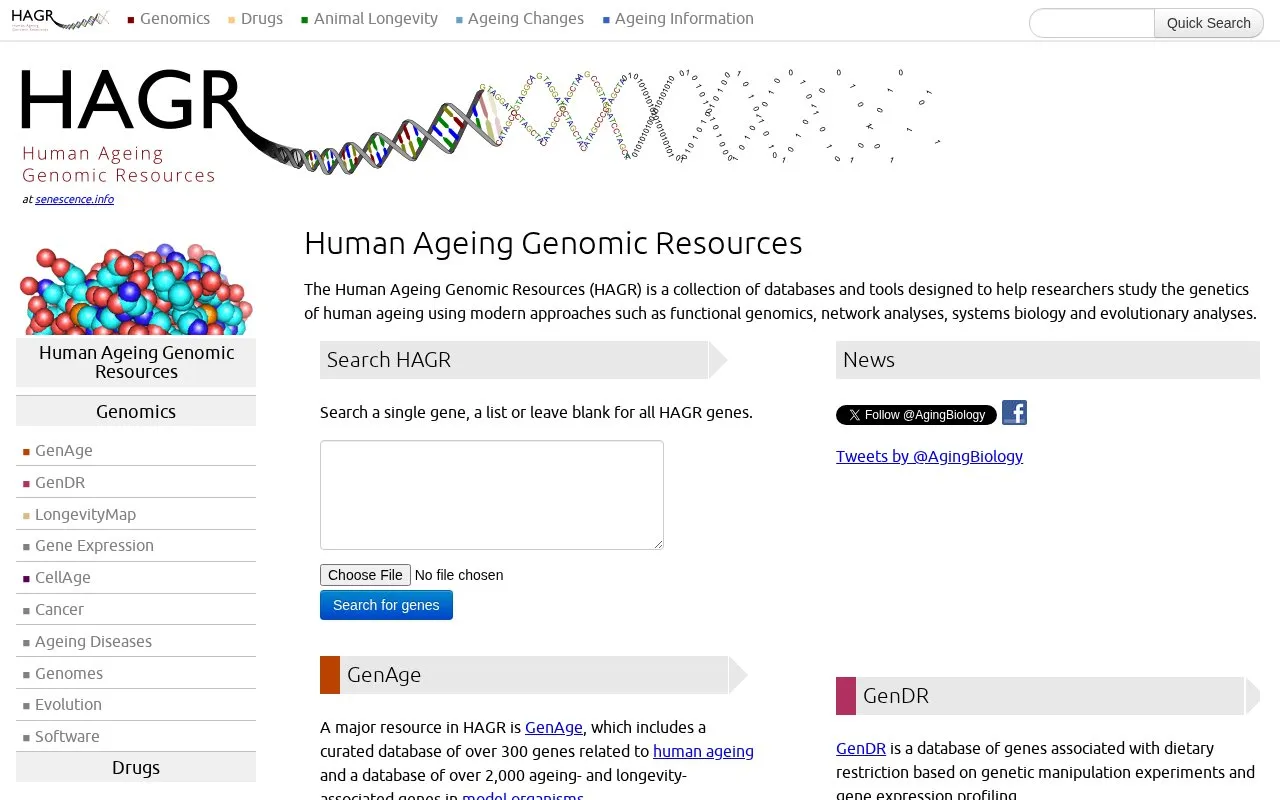Click the GenAge link in the paragraph

554,727
